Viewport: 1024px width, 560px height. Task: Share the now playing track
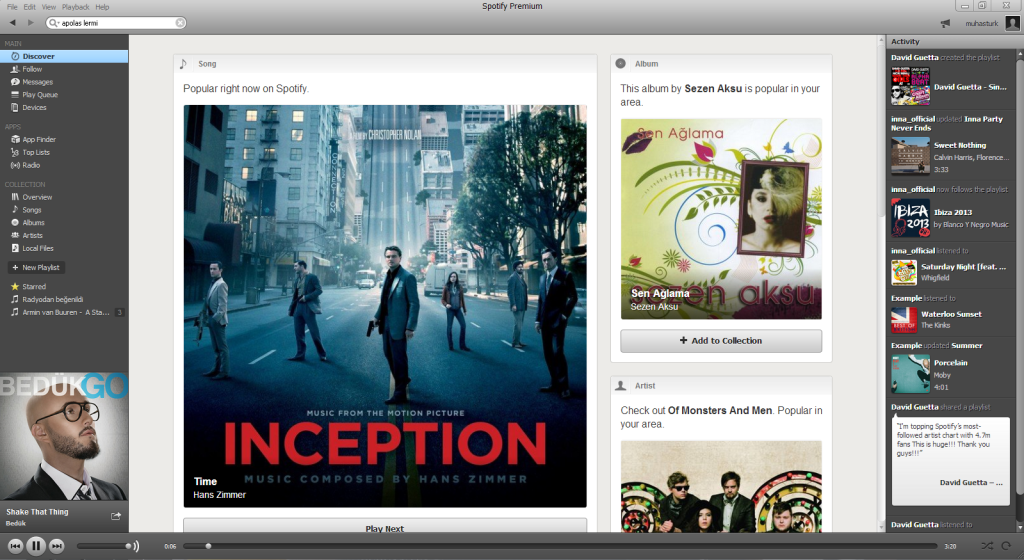click(116, 516)
